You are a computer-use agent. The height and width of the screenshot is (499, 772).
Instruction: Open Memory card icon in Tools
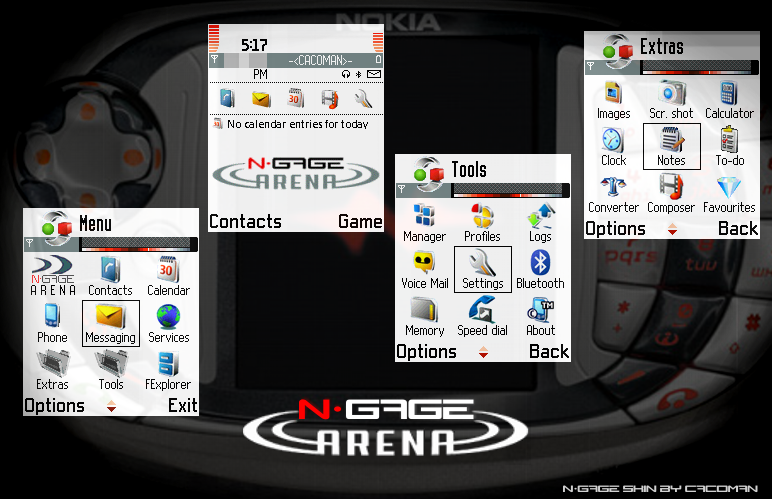tap(424, 316)
